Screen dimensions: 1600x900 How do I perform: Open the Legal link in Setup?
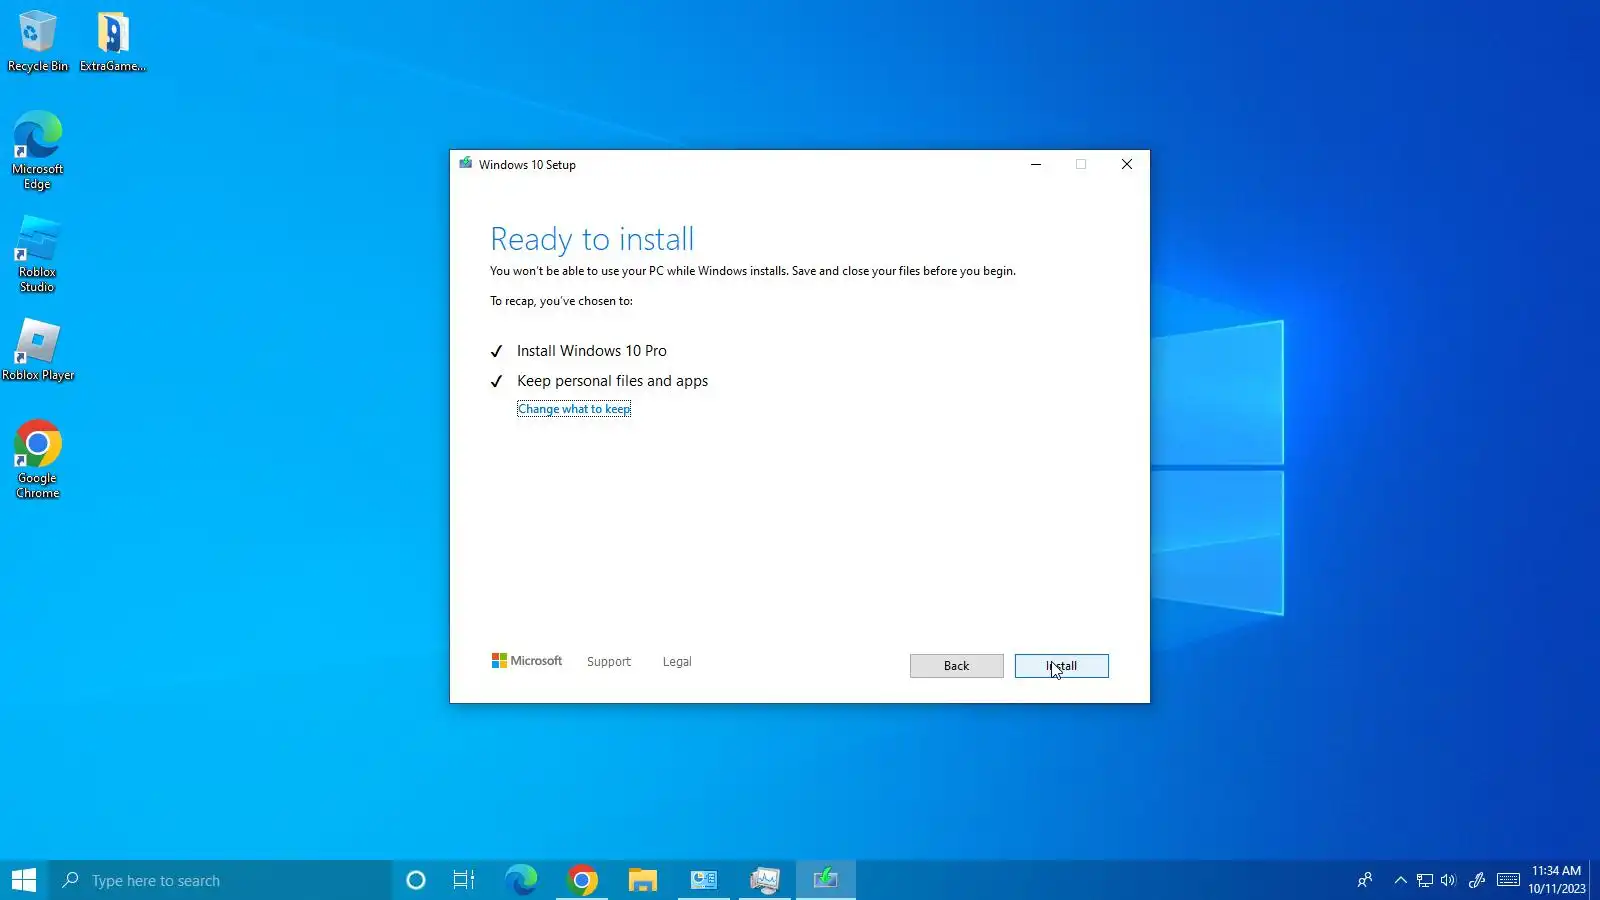[x=677, y=662]
